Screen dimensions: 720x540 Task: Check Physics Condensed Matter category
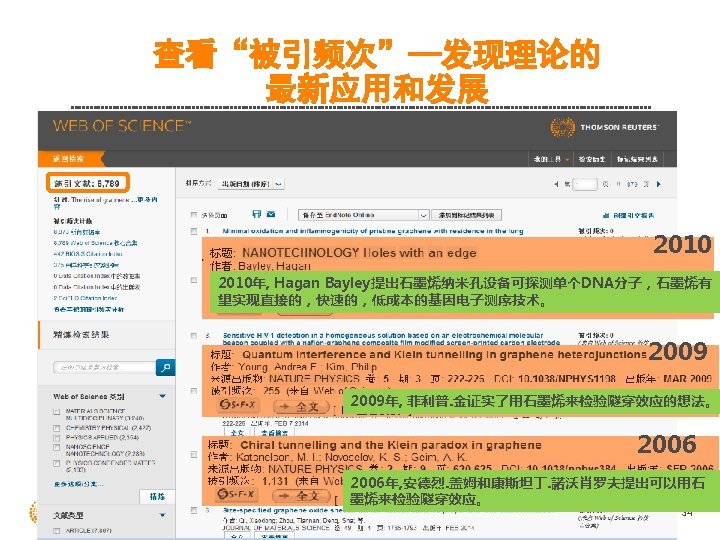point(56,464)
